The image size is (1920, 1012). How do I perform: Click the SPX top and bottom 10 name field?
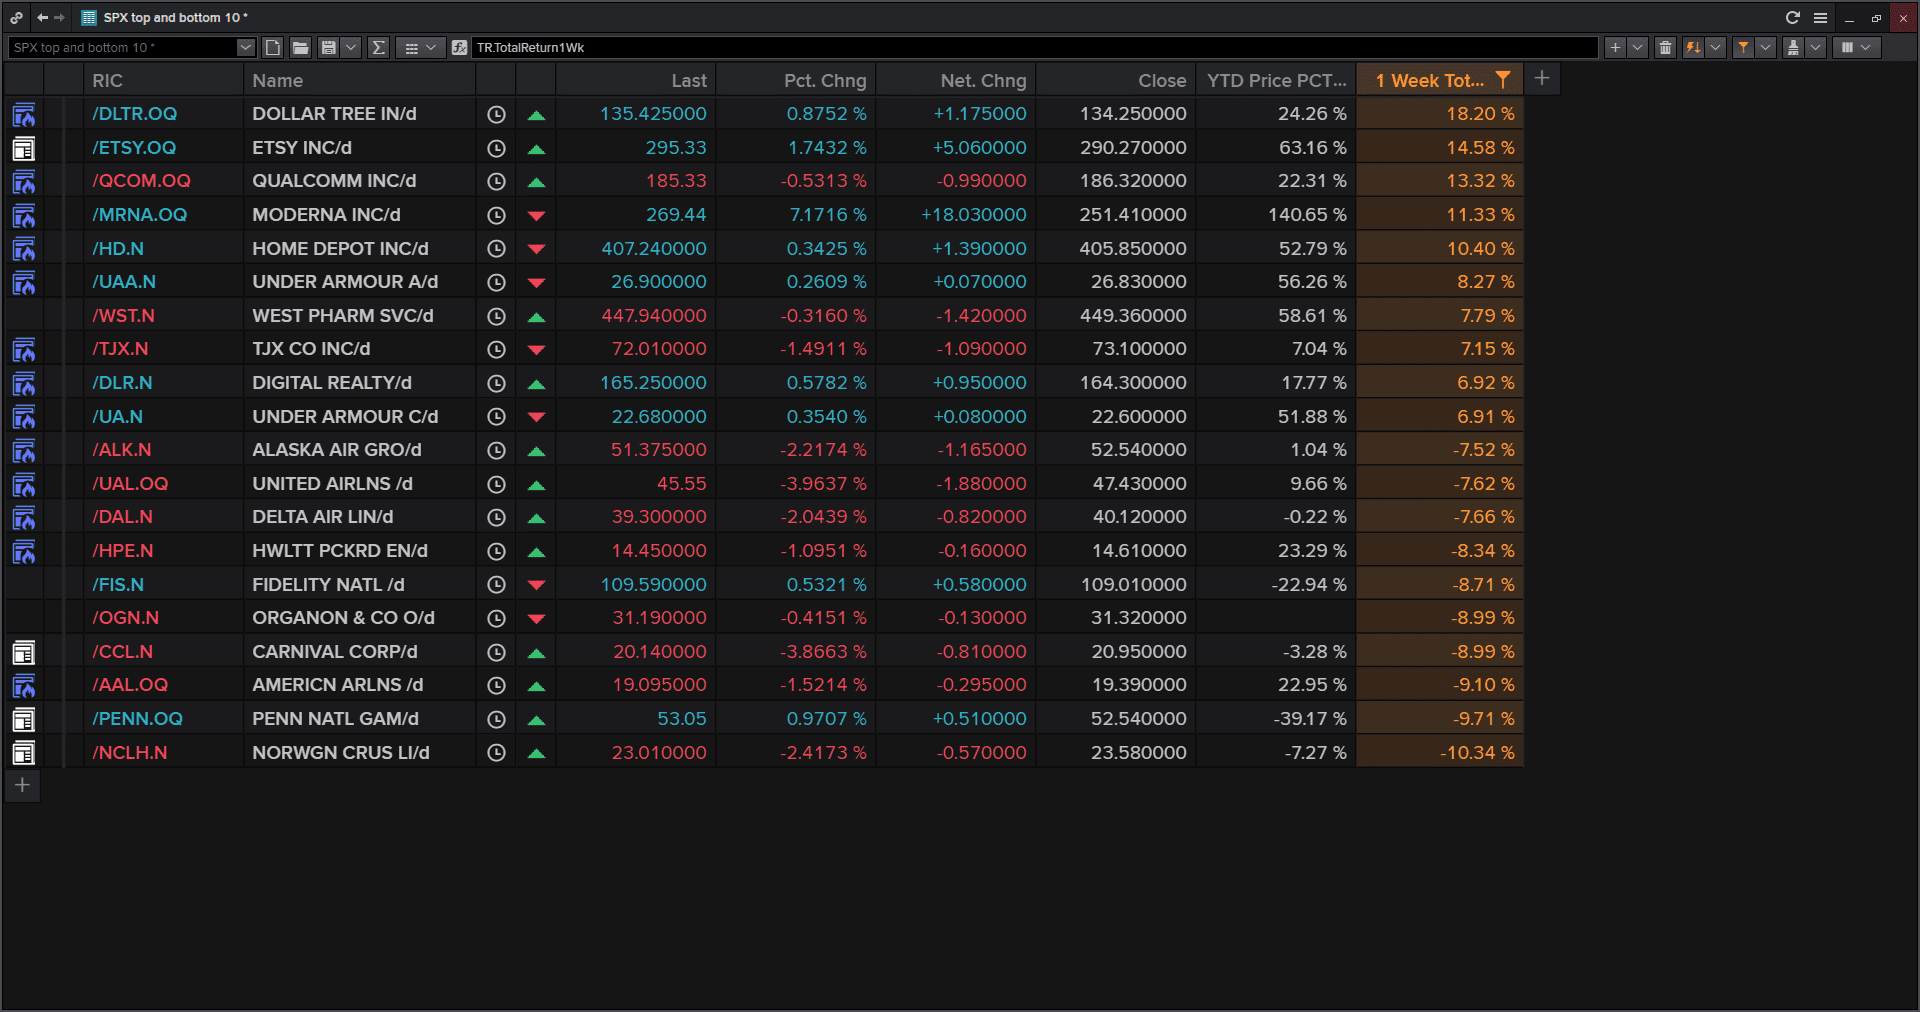(122, 47)
